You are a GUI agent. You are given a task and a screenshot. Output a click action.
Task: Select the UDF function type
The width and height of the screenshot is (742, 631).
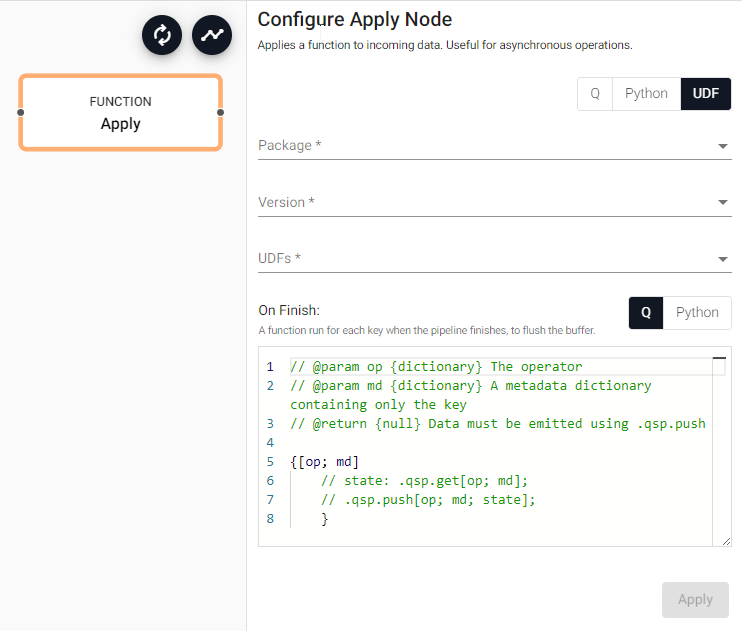[706, 94]
